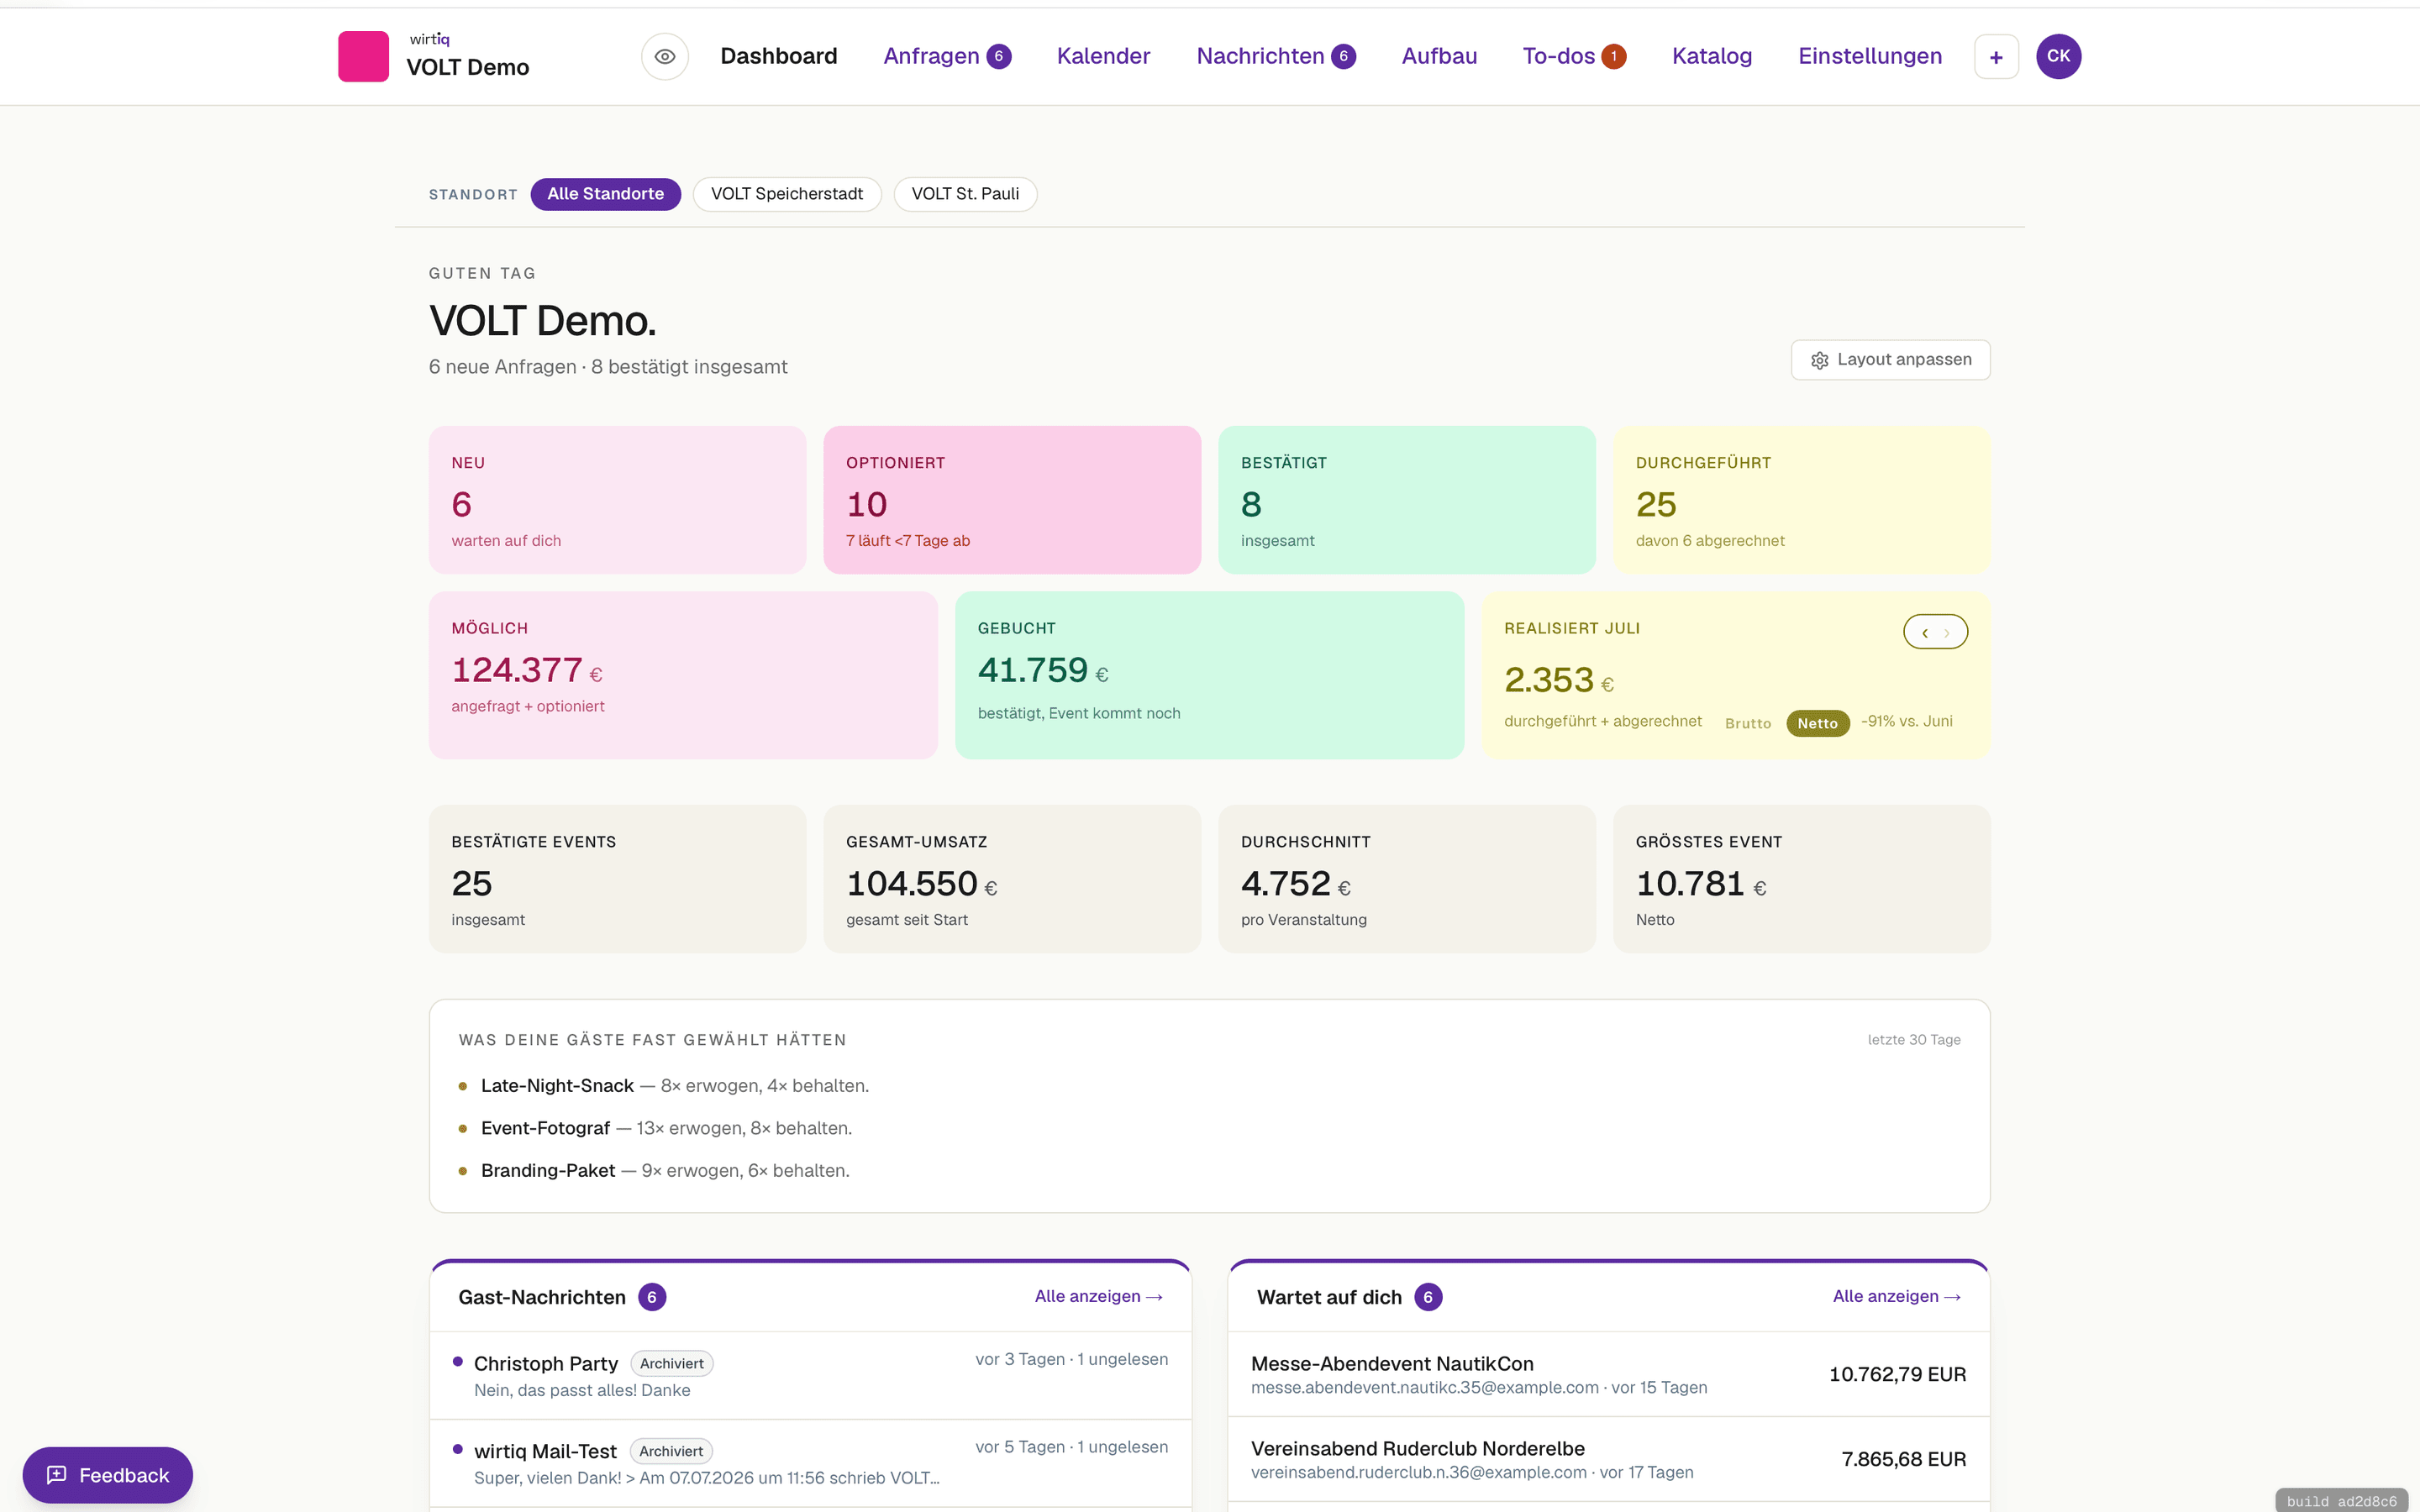This screenshot has height=1512, width=2420.
Task: Open the Kalender tab
Action: [x=1103, y=56]
